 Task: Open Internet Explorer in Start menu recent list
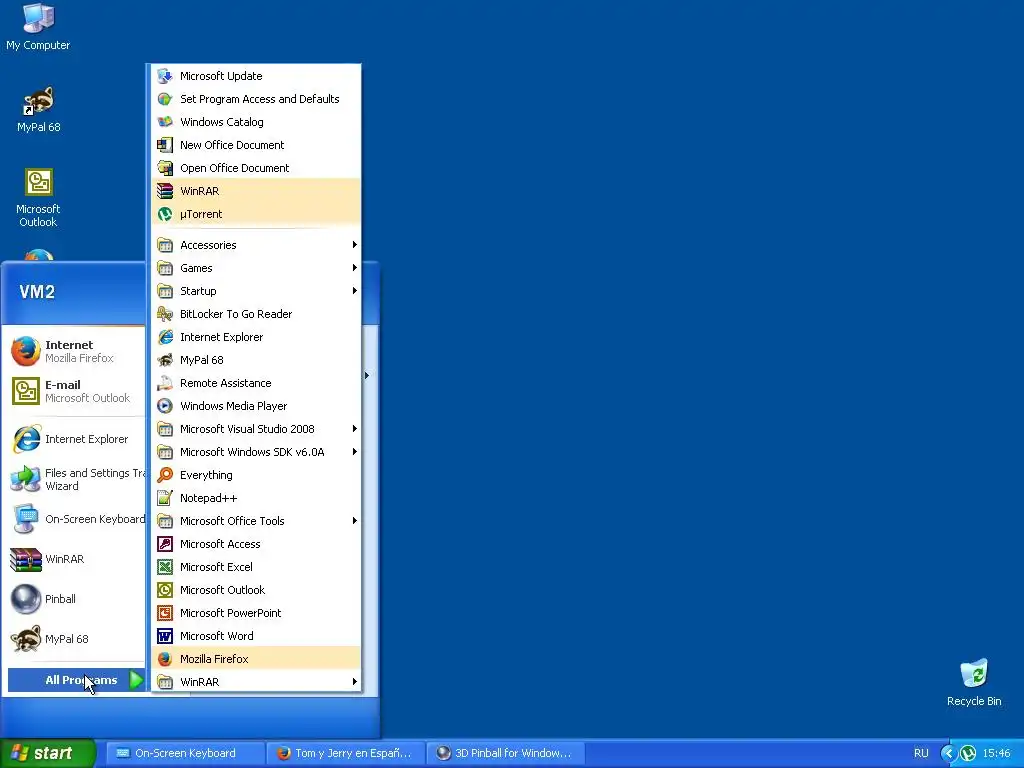[x=76, y=439]
